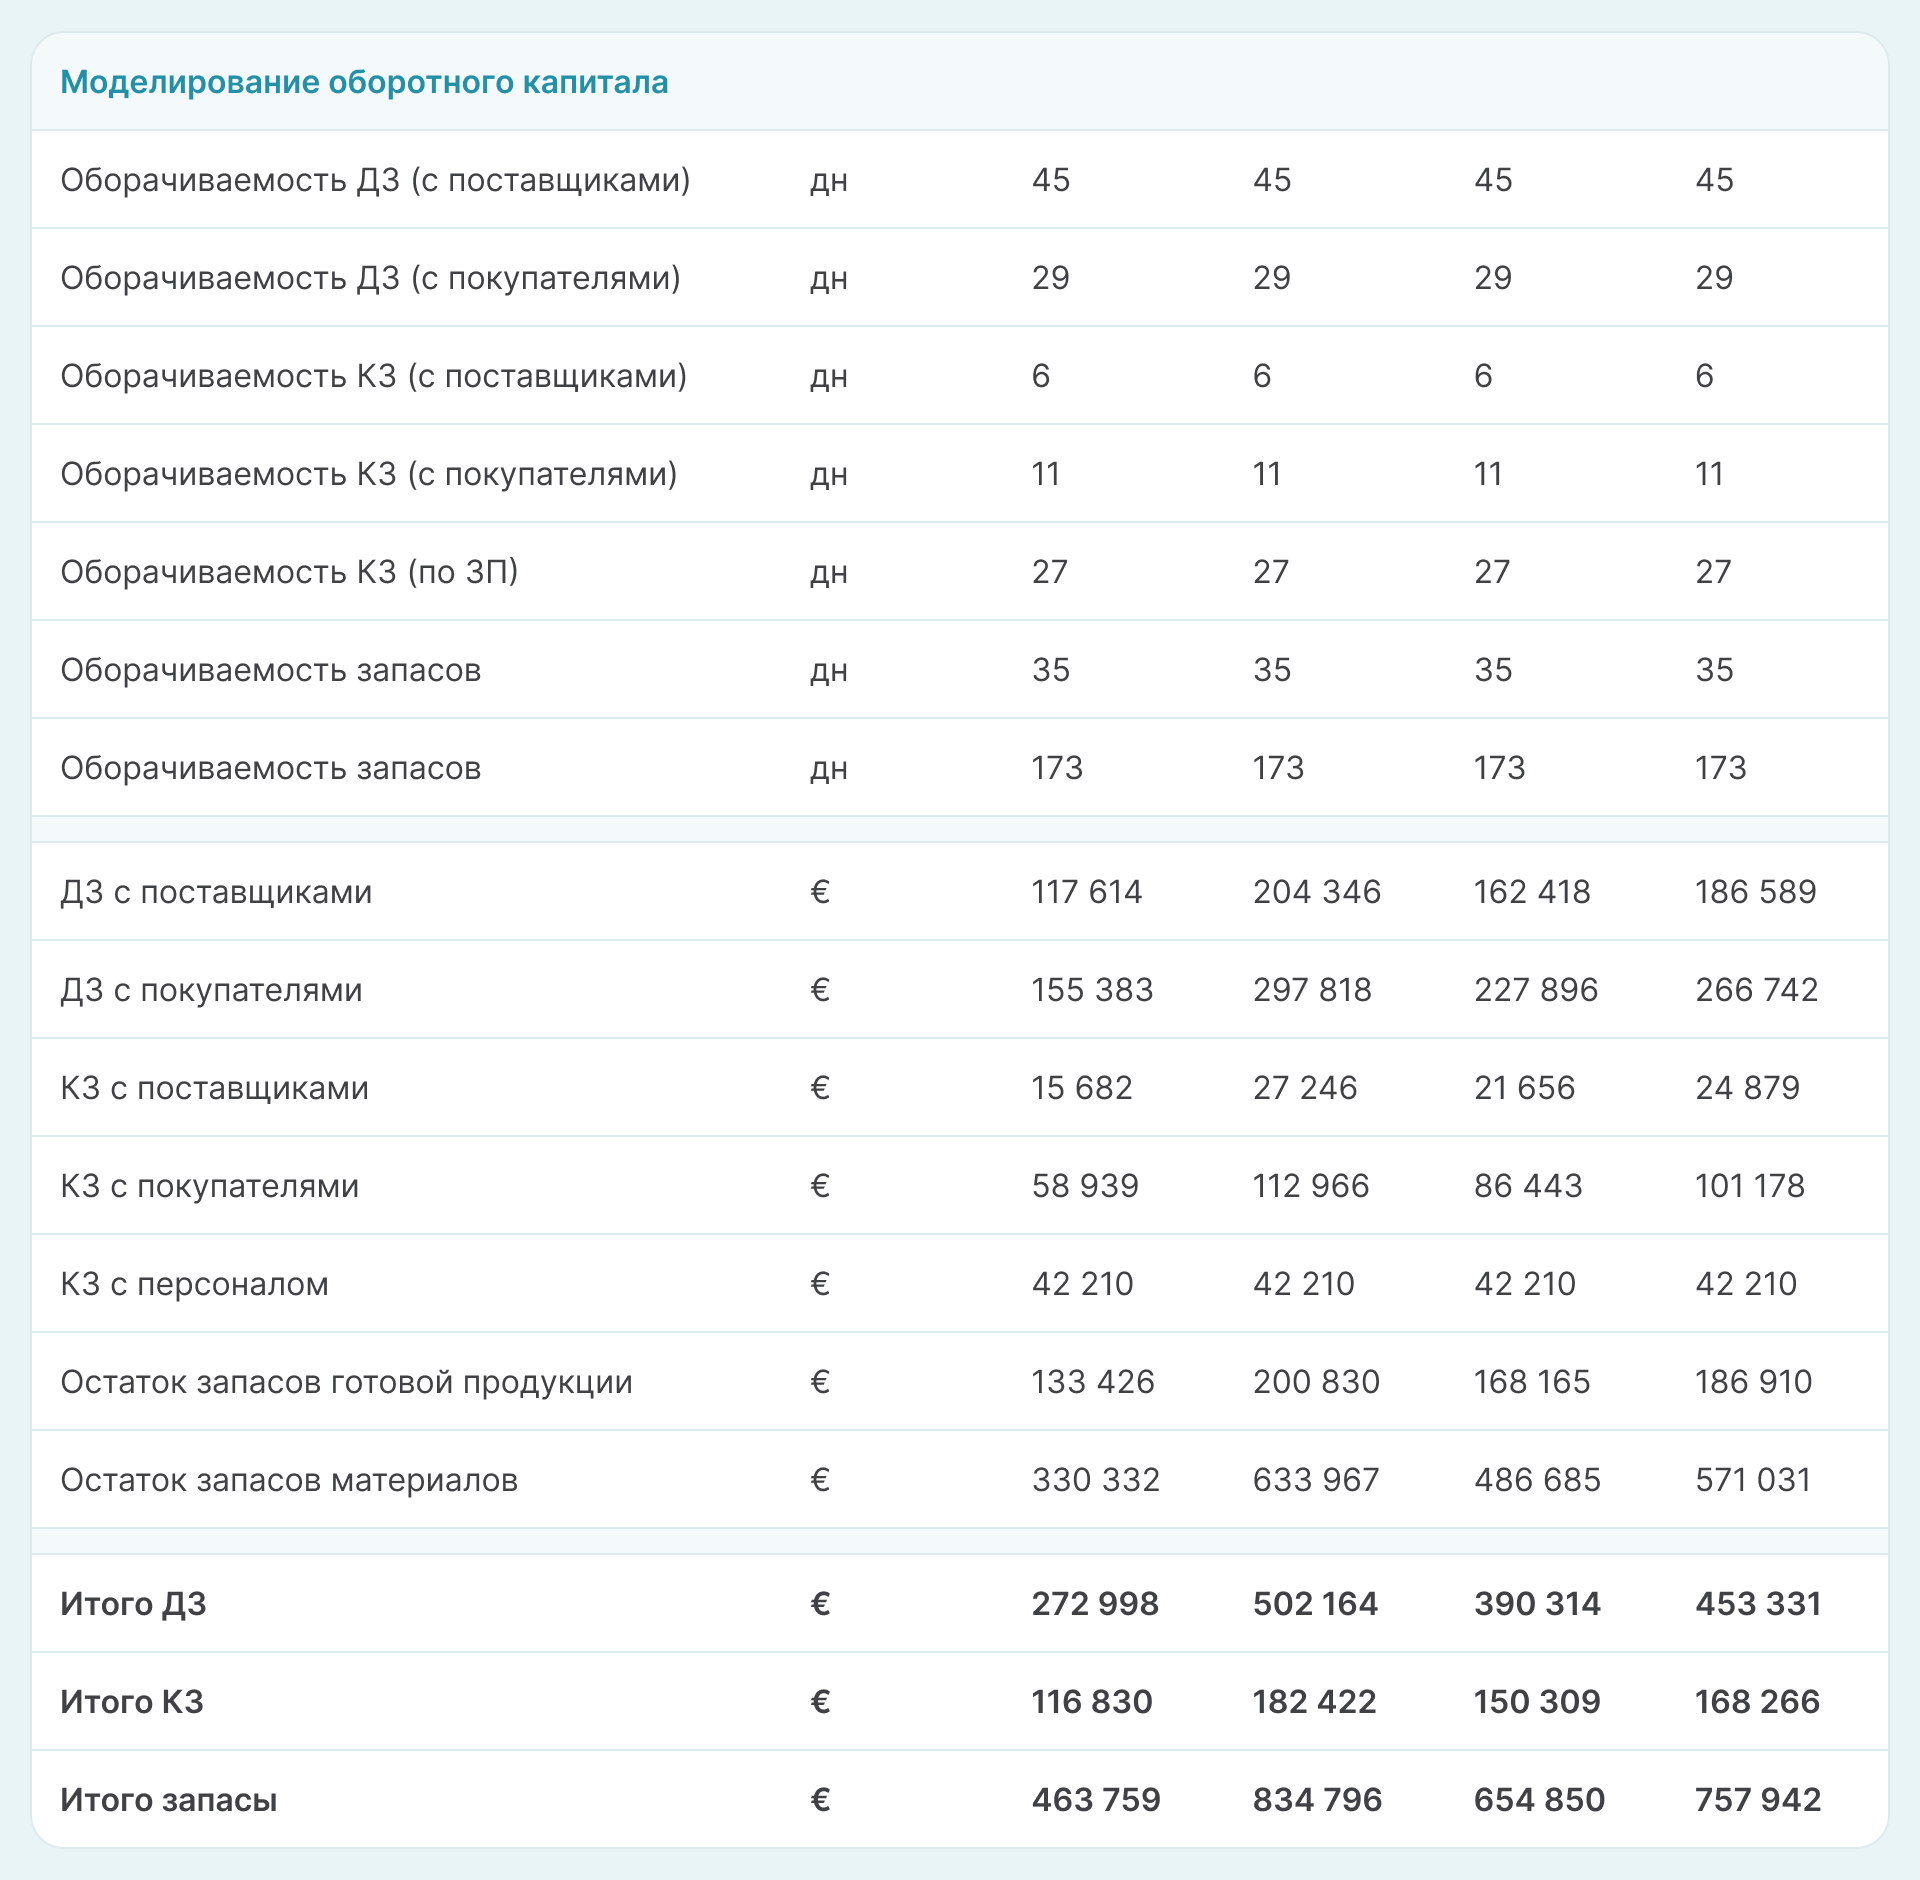Select the cell showing 571 031
Viewport: 1920px width, 1880px height.
click(x=1753, y=1480)
